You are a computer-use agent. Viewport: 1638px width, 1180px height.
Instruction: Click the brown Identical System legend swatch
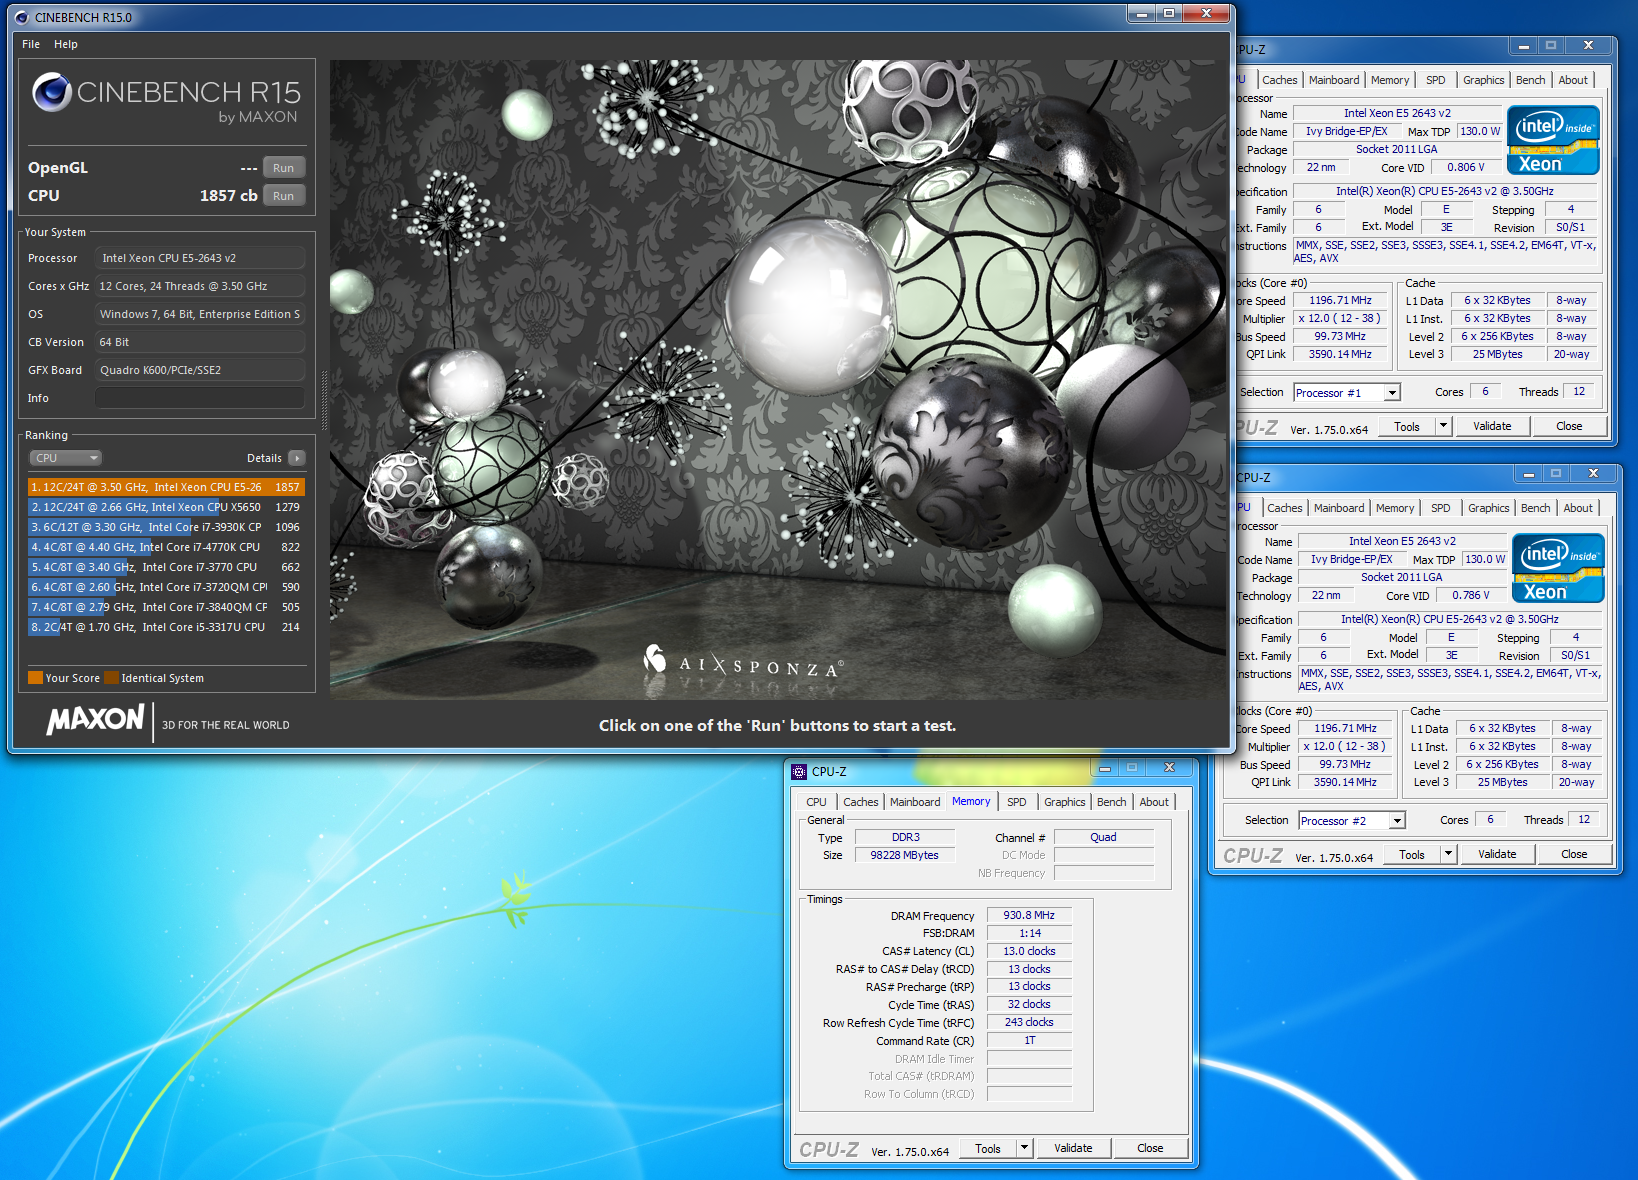pos(111,678)
